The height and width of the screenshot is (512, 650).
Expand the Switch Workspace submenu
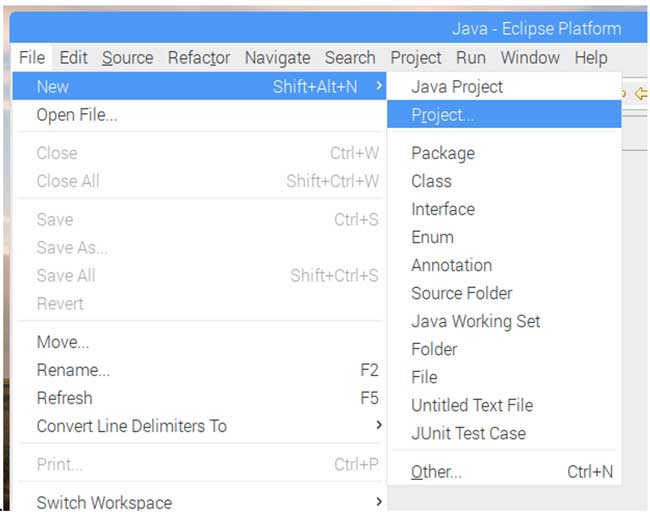click(378, 502)
